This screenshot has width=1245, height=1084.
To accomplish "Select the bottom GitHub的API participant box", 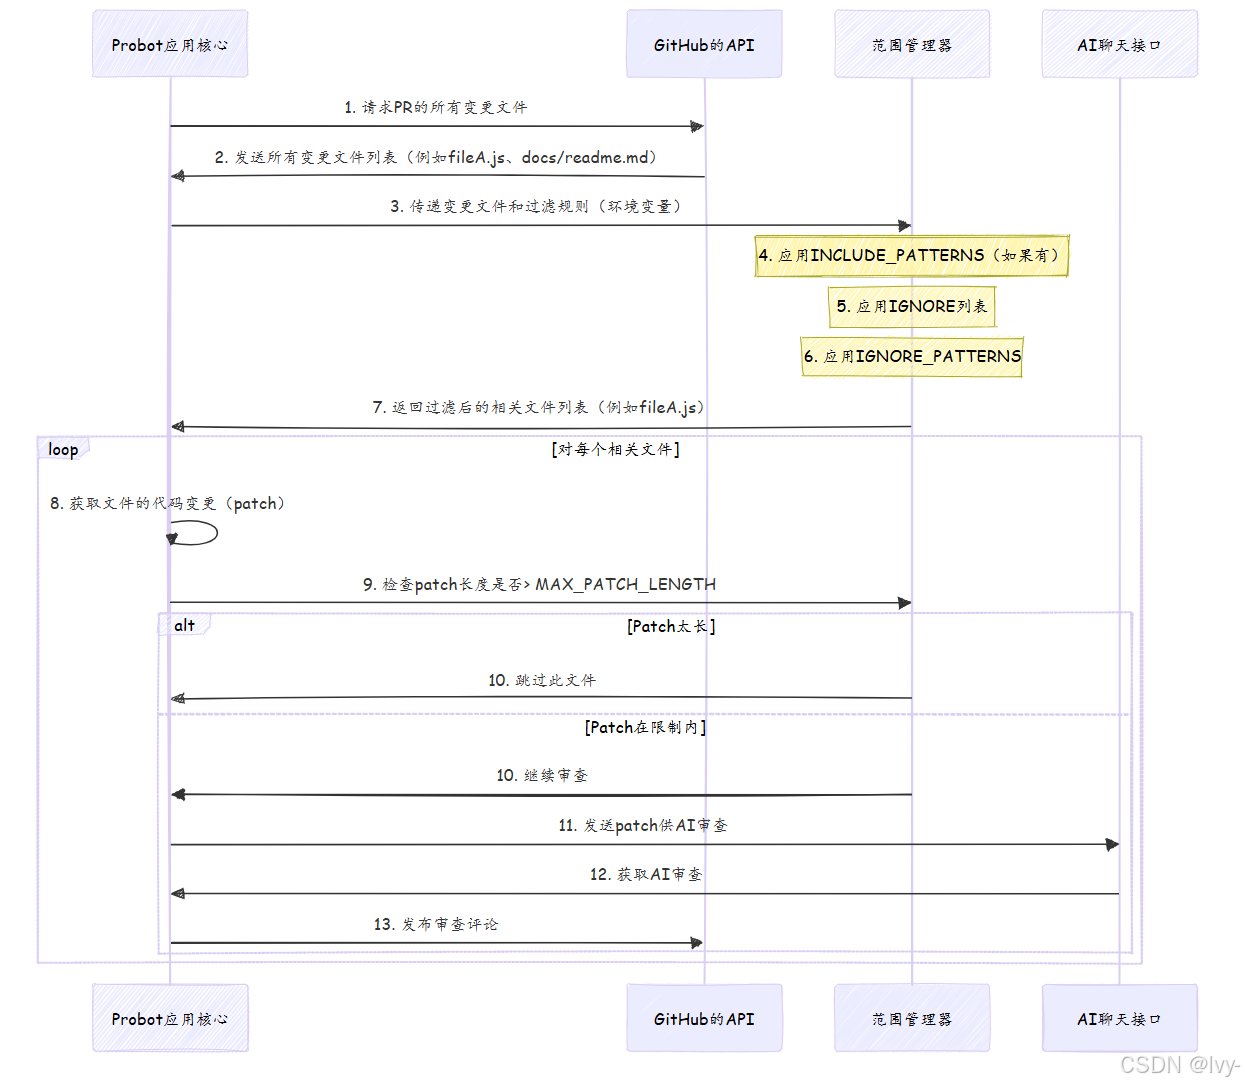I will [704, 1018].
